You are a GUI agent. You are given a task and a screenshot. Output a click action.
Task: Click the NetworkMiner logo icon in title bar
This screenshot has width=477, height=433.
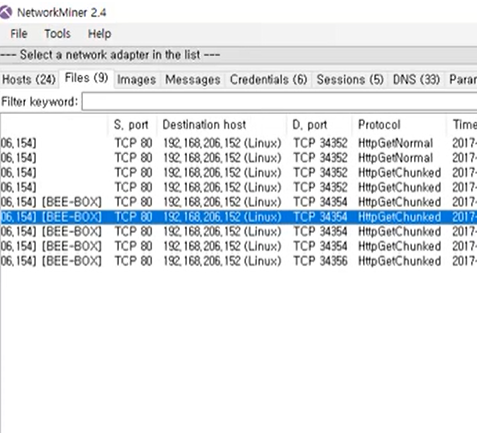pyautogui.click(x=6, y=12)
